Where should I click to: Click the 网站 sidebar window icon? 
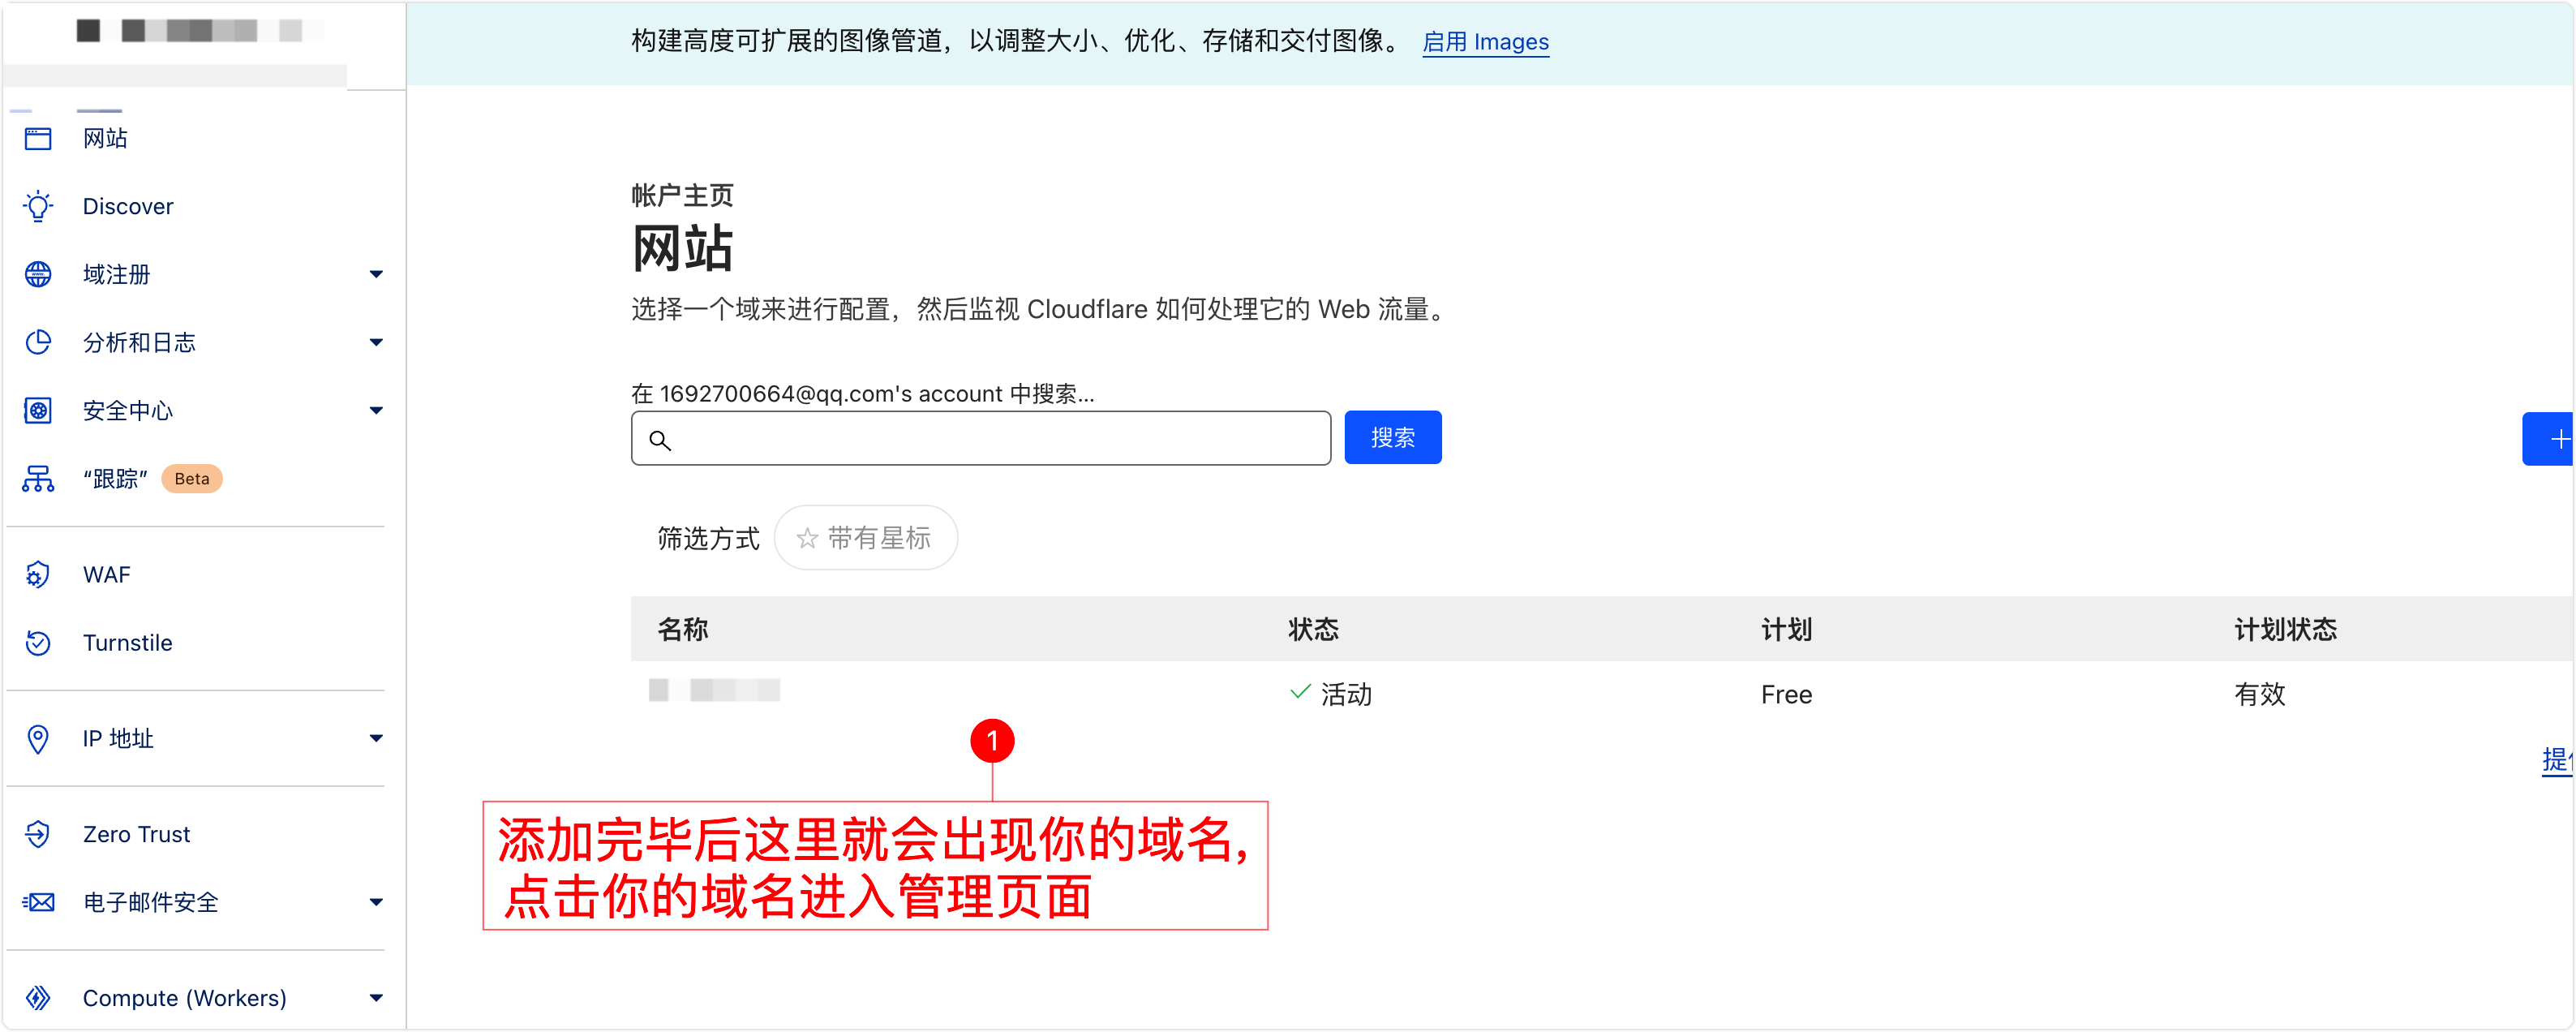click(38, 138)
